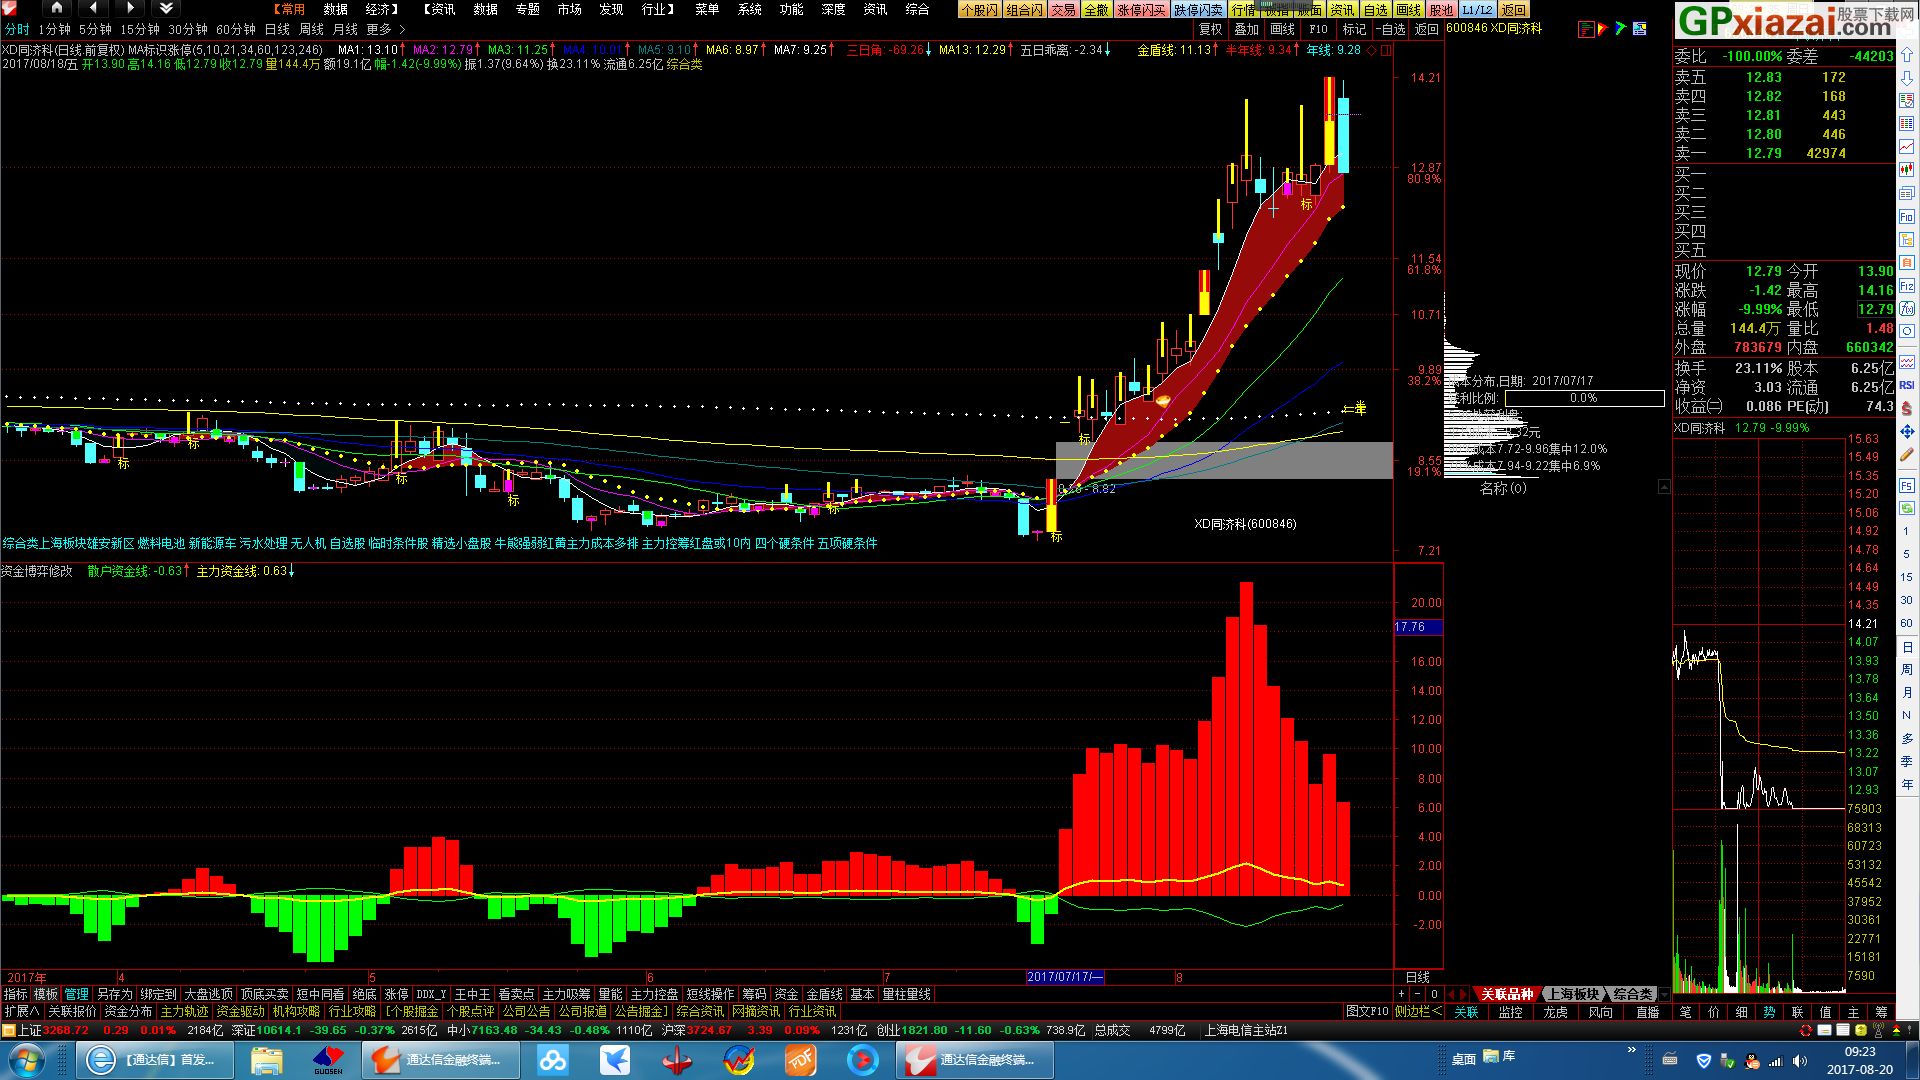Go back with the left arrow icon
The image size is (1920, 1080).
point(93,8)
